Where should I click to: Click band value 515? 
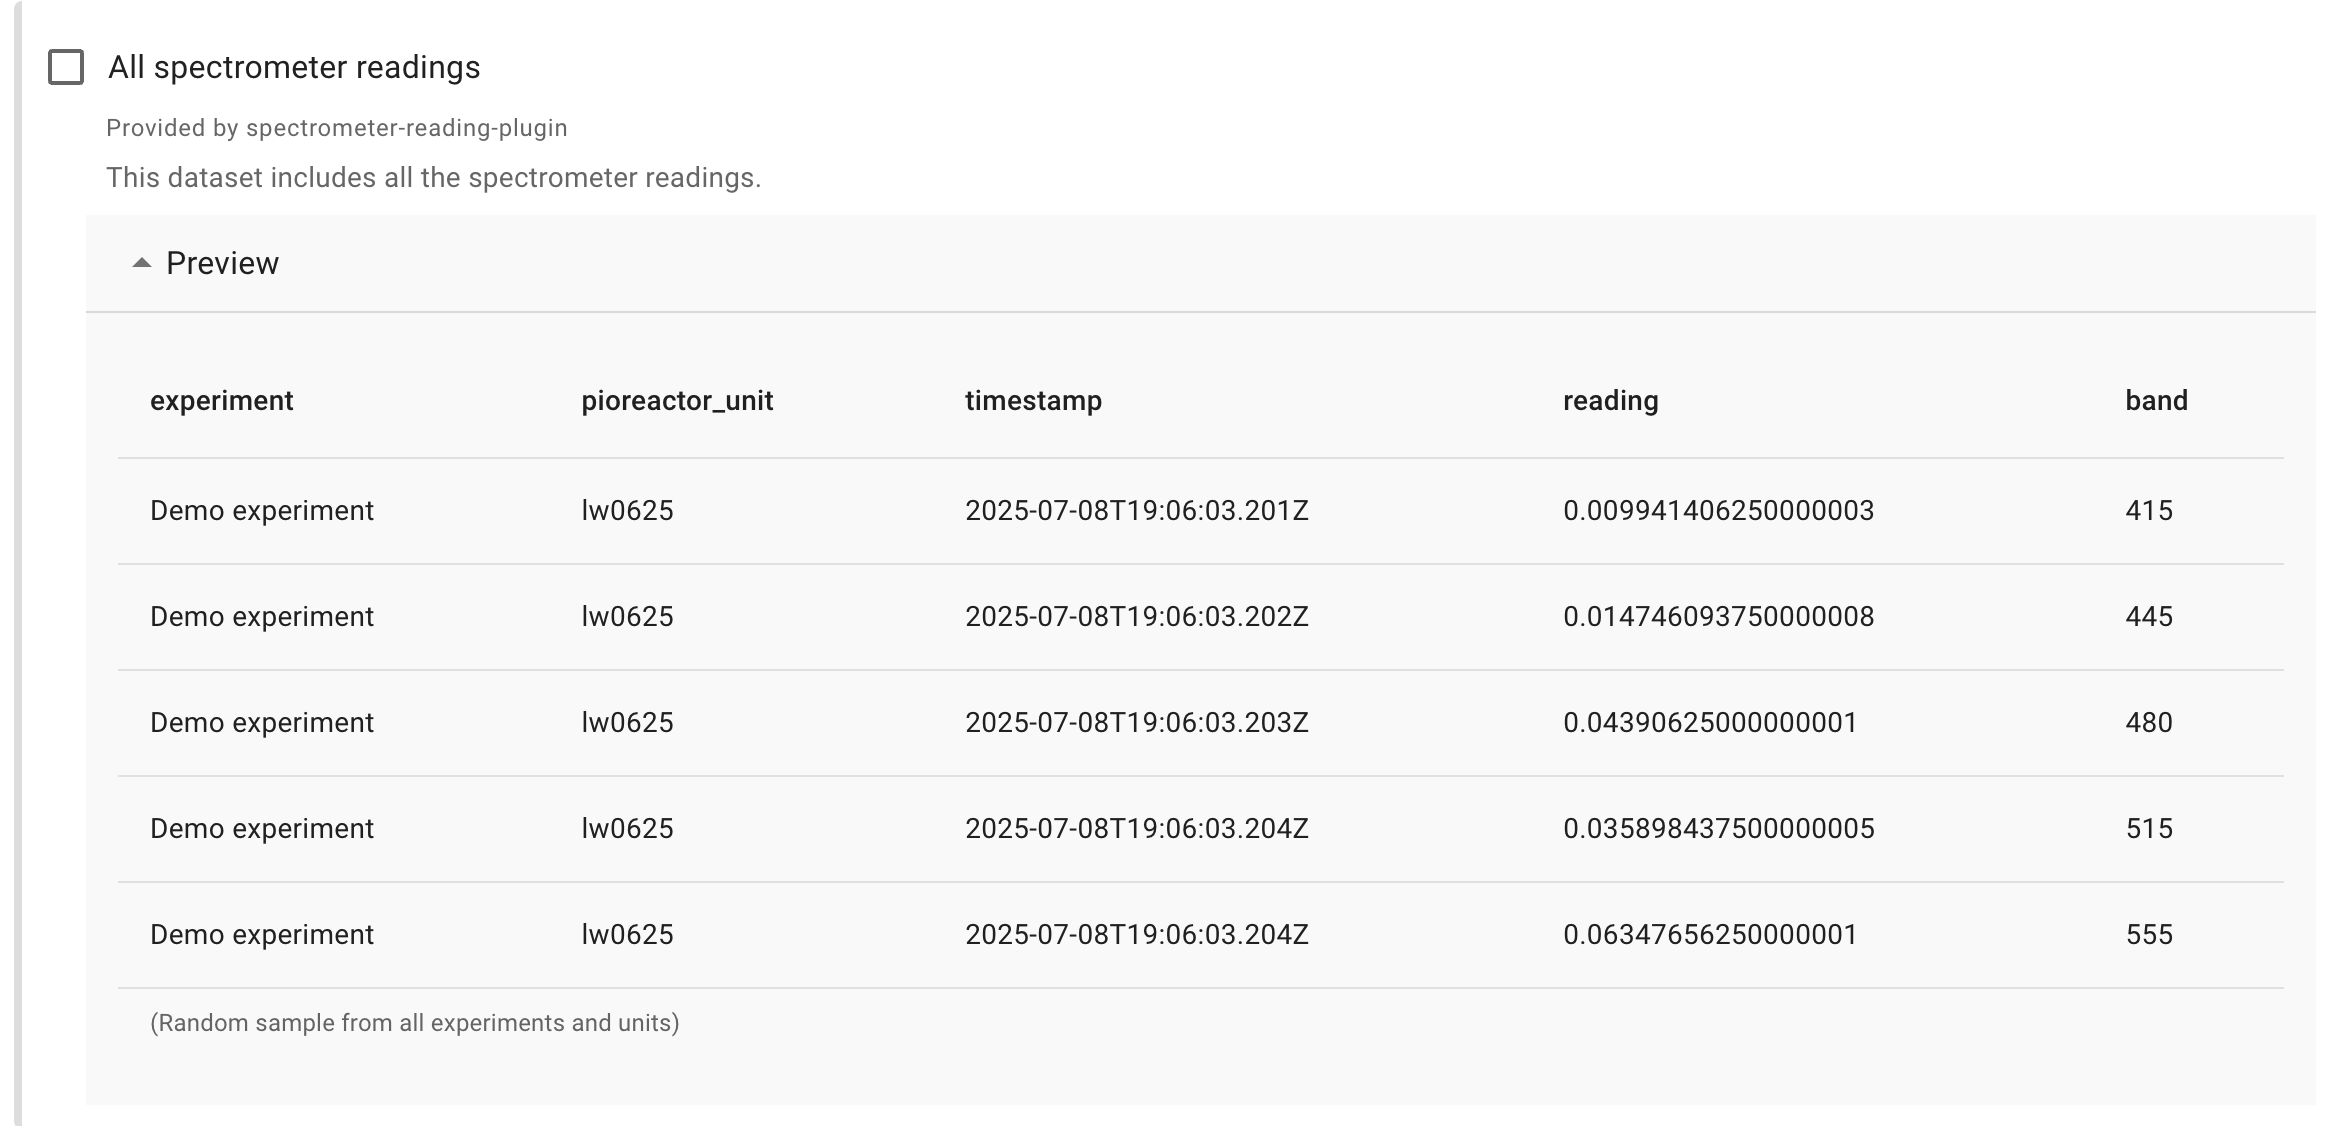pyautogui.click(x=2149, y=829)
